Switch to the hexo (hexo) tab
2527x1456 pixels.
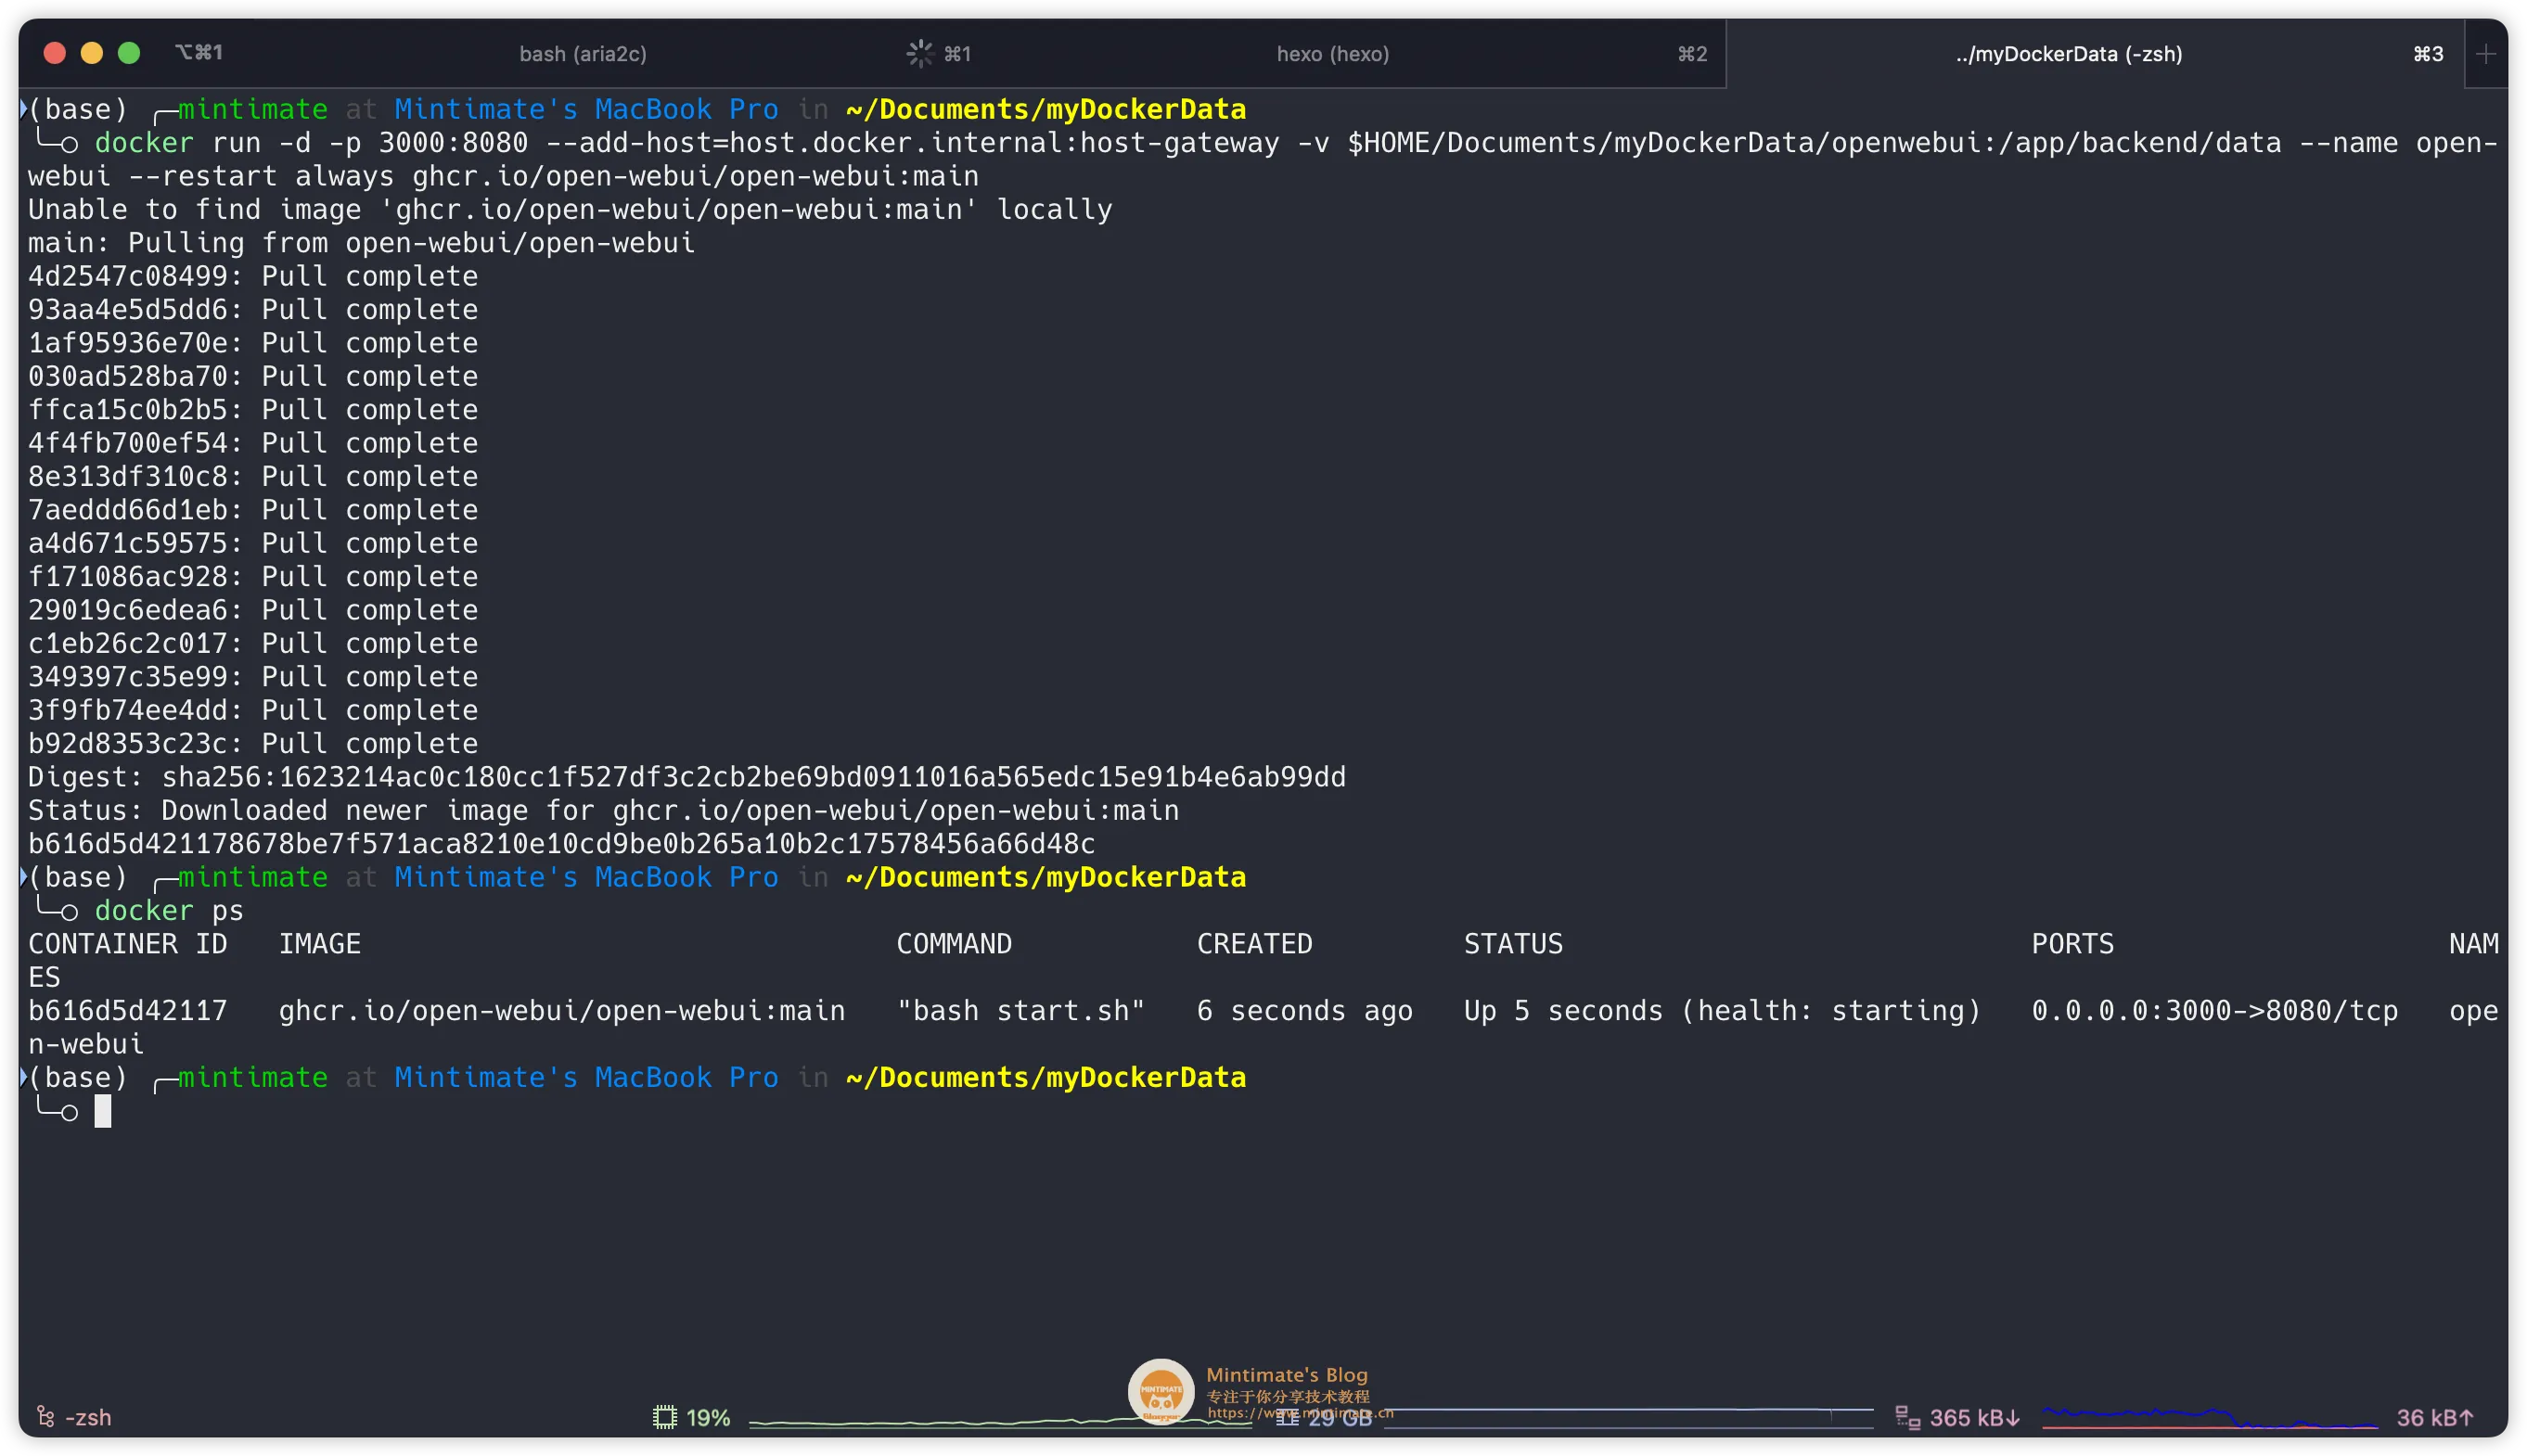tap(1332, 54)
